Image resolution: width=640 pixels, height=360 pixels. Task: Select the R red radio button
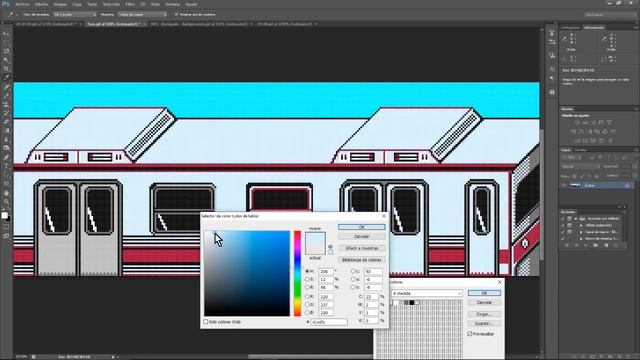(x=307, y=296)
